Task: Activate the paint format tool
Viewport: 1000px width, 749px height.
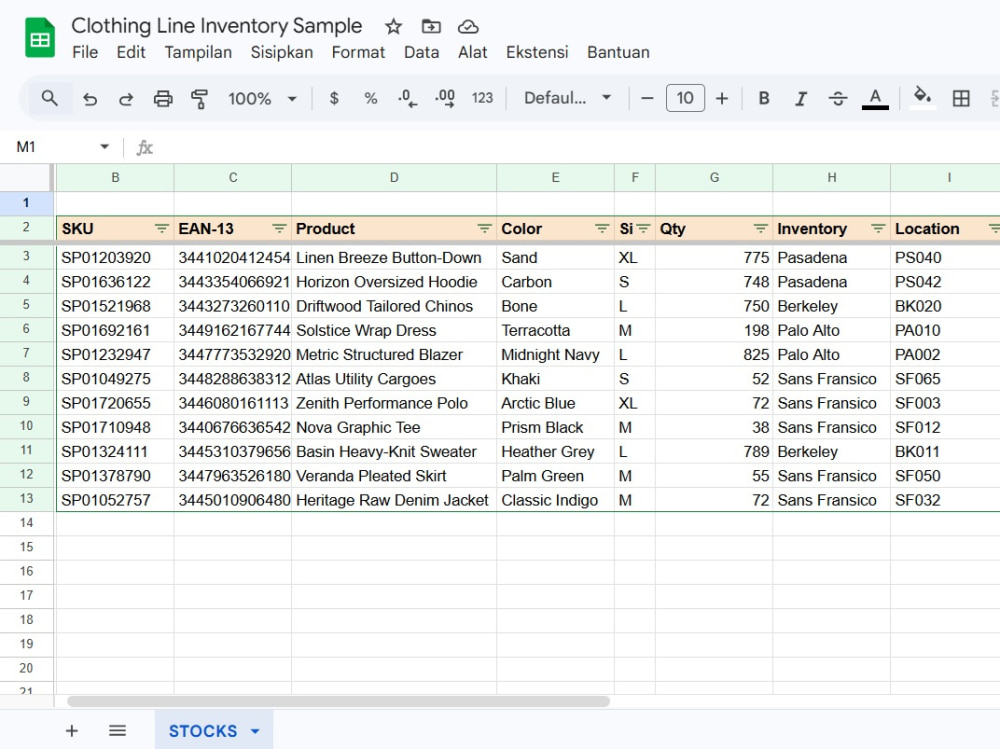Action: (x=200, y=98)
